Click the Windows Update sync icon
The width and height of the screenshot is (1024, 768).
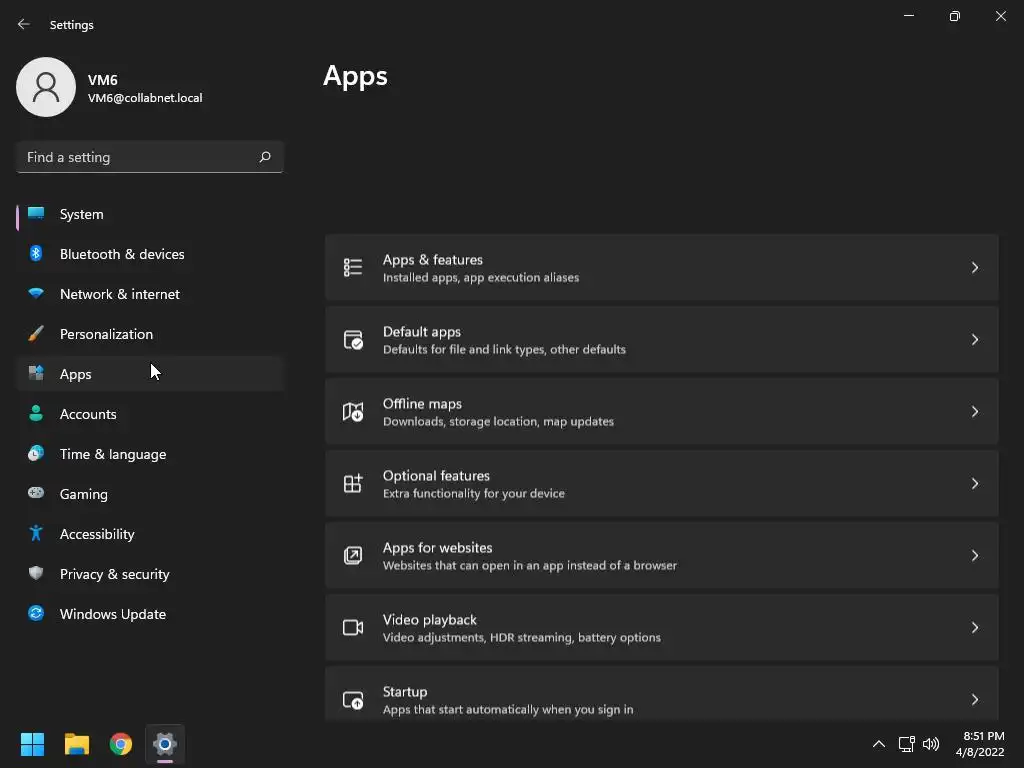coord(36,614)
